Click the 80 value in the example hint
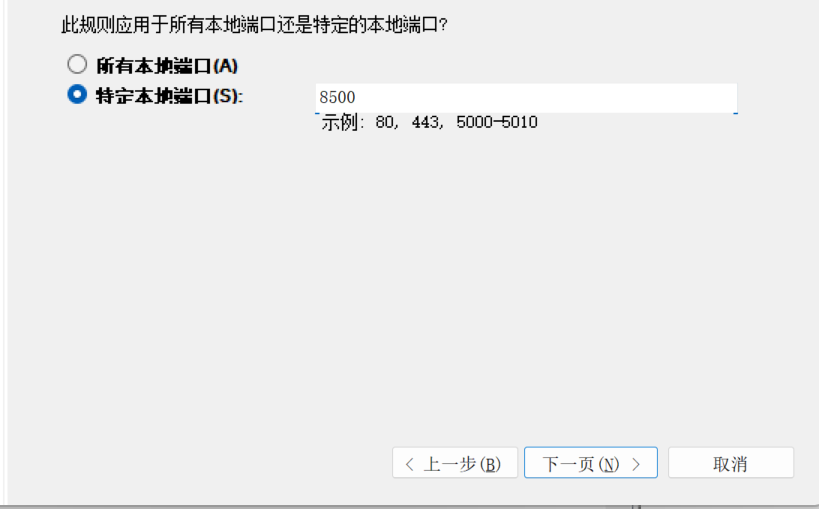 click(x=384, y=122)
